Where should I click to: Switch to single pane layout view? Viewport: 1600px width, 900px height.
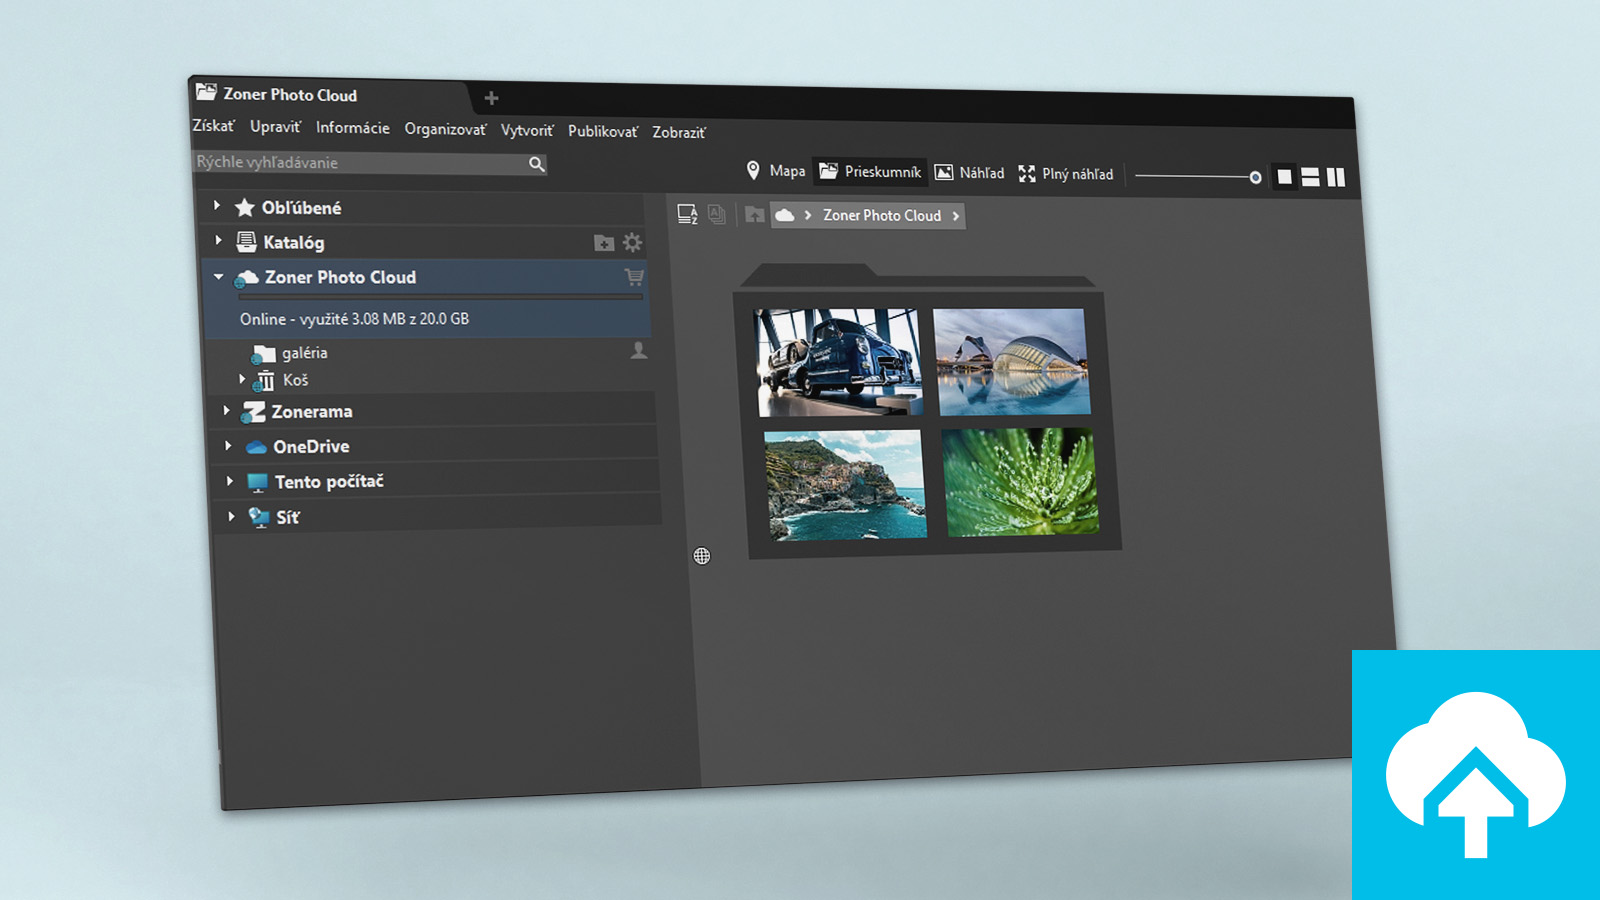point(1285,177)
